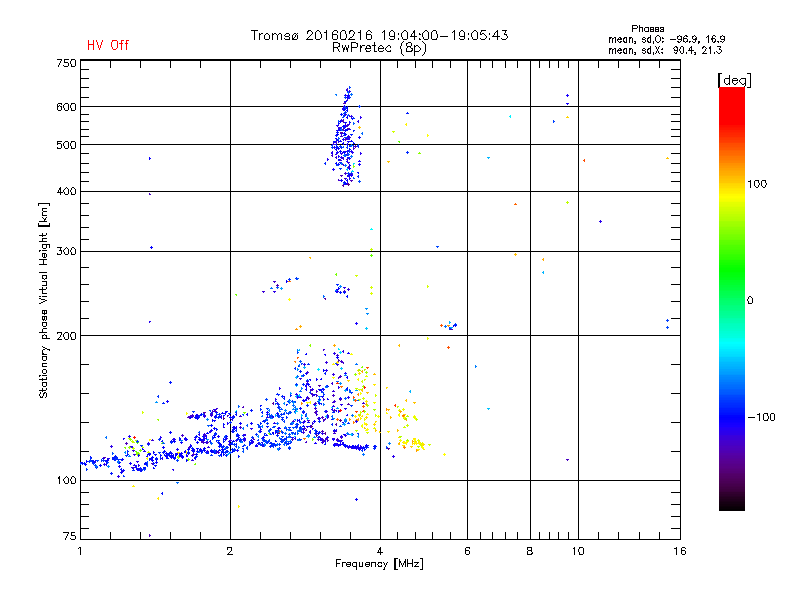Viewport: 800px width, 600px height.
Task: Click the '400' height axis label
Action: (x=66, y=192)
